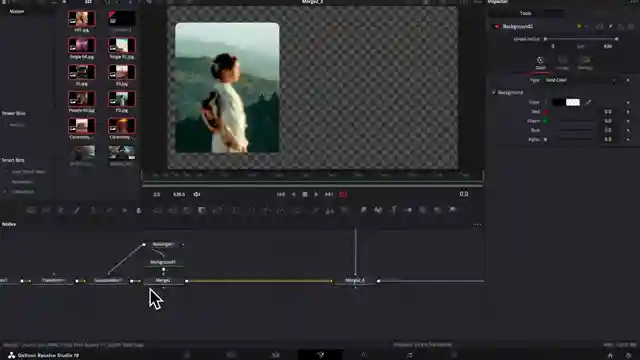Toggle keyframe diamond for Green

[628, 121]
